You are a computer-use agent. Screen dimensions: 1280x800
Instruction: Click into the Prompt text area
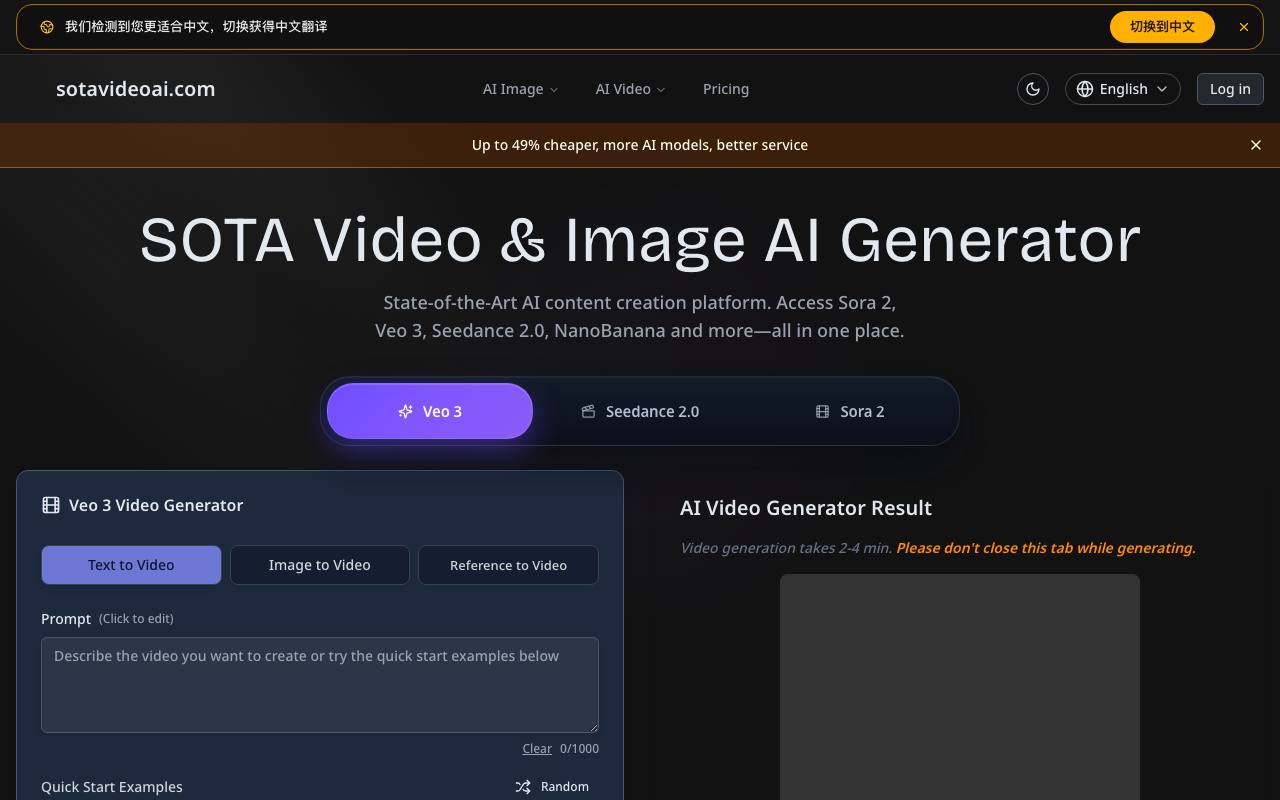(x=320, y=685)
